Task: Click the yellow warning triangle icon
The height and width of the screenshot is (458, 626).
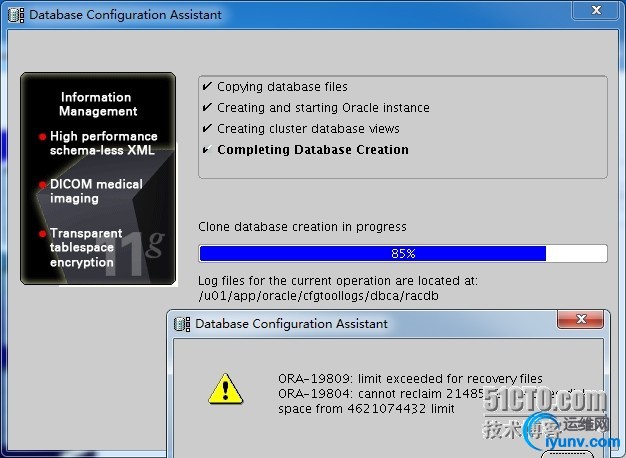Action: 226,389
